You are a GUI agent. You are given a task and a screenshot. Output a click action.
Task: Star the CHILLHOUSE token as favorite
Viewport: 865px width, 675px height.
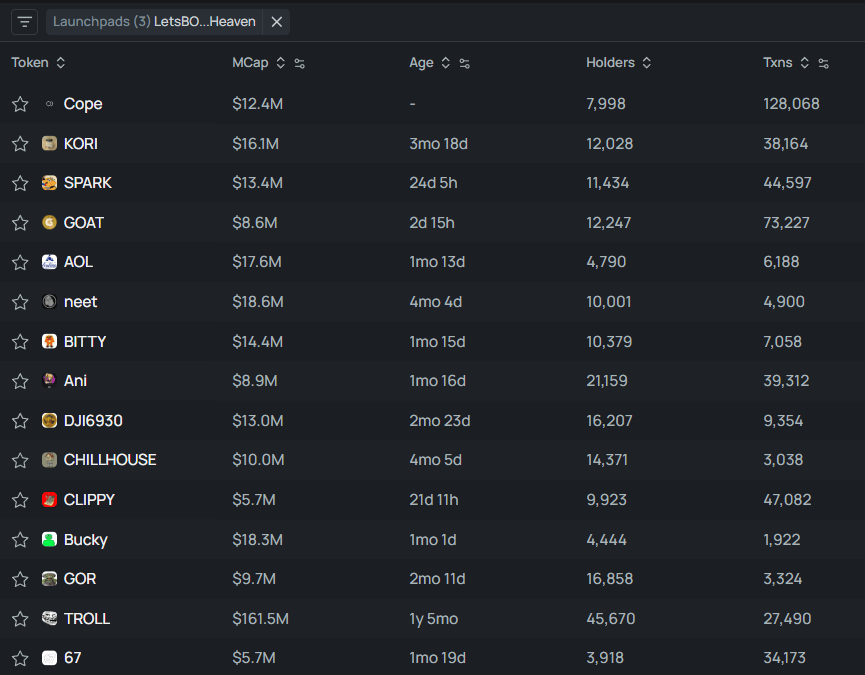(x=20, y=461)
